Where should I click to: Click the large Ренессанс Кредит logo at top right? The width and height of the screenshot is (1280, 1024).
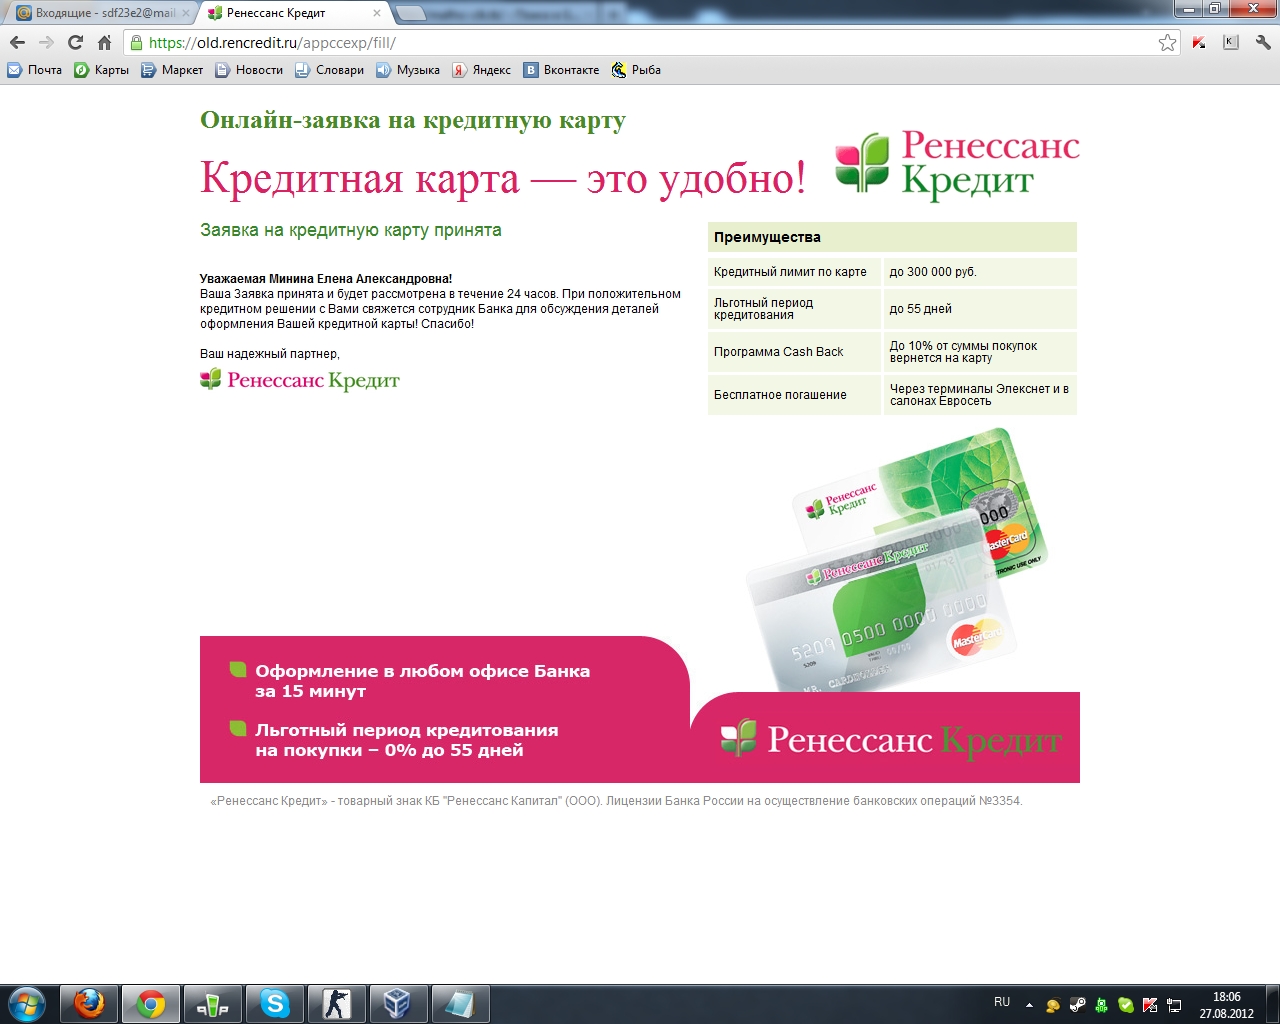click(957, 164)
